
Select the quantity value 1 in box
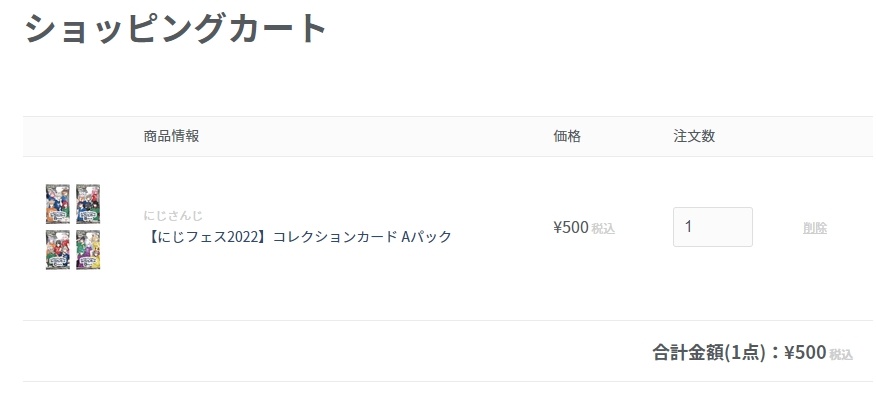pos(688,227)
